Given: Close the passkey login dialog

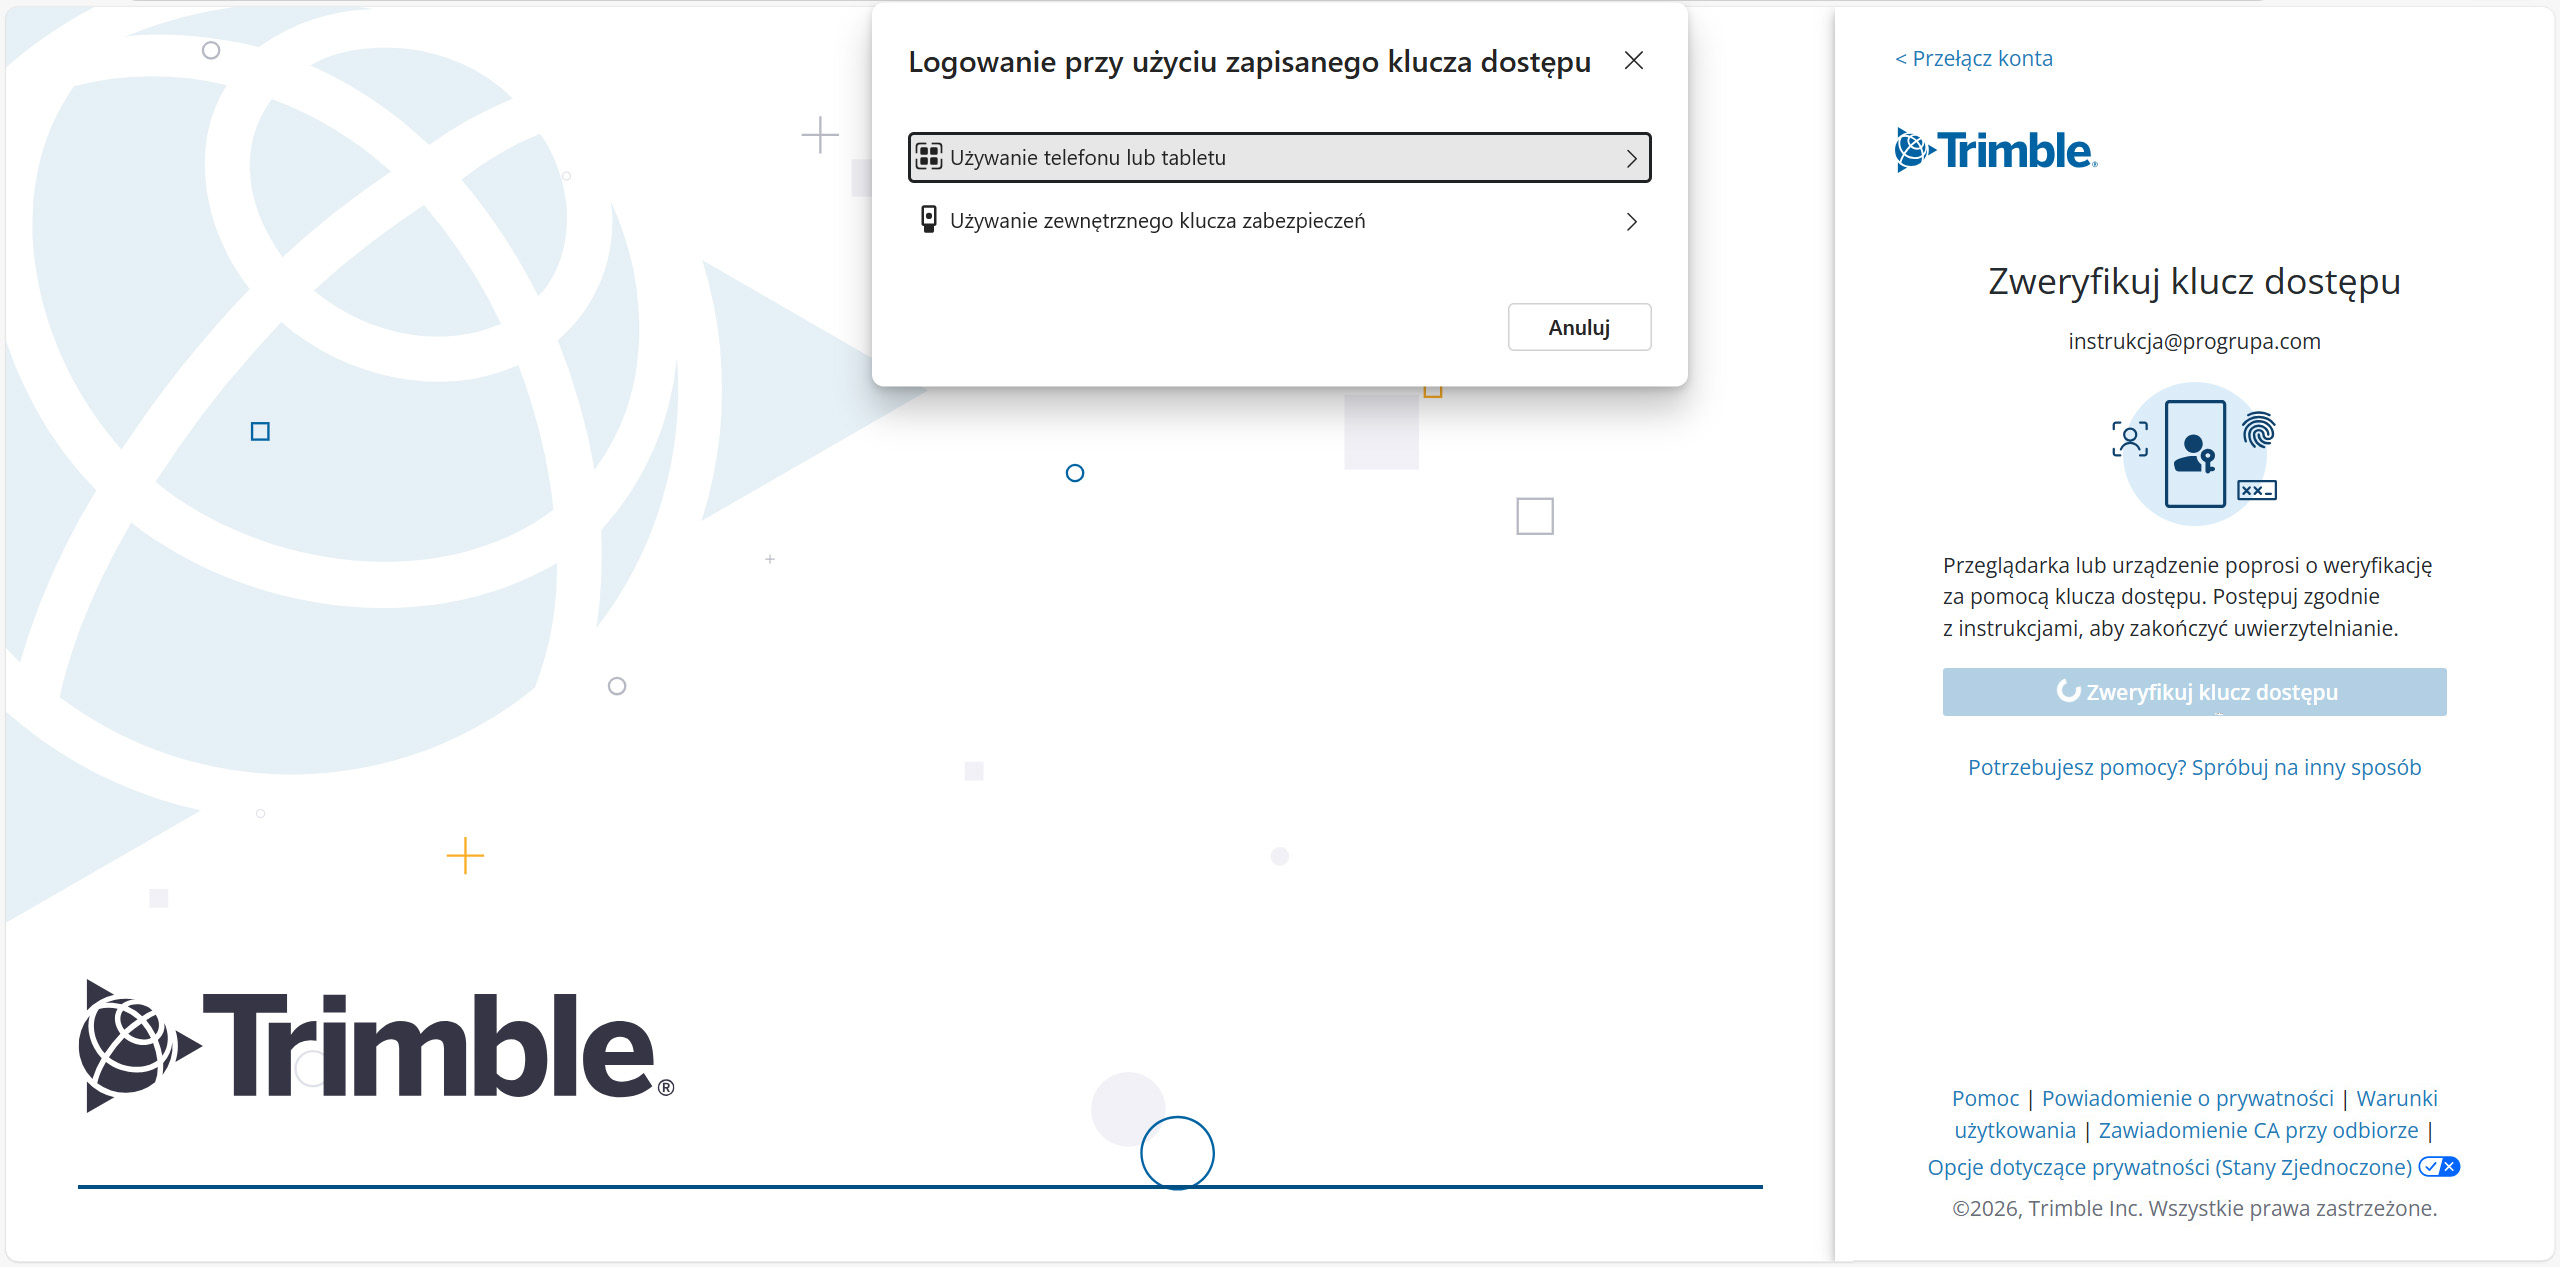Looking at the screenshot, I should (x=1633, y=61).
